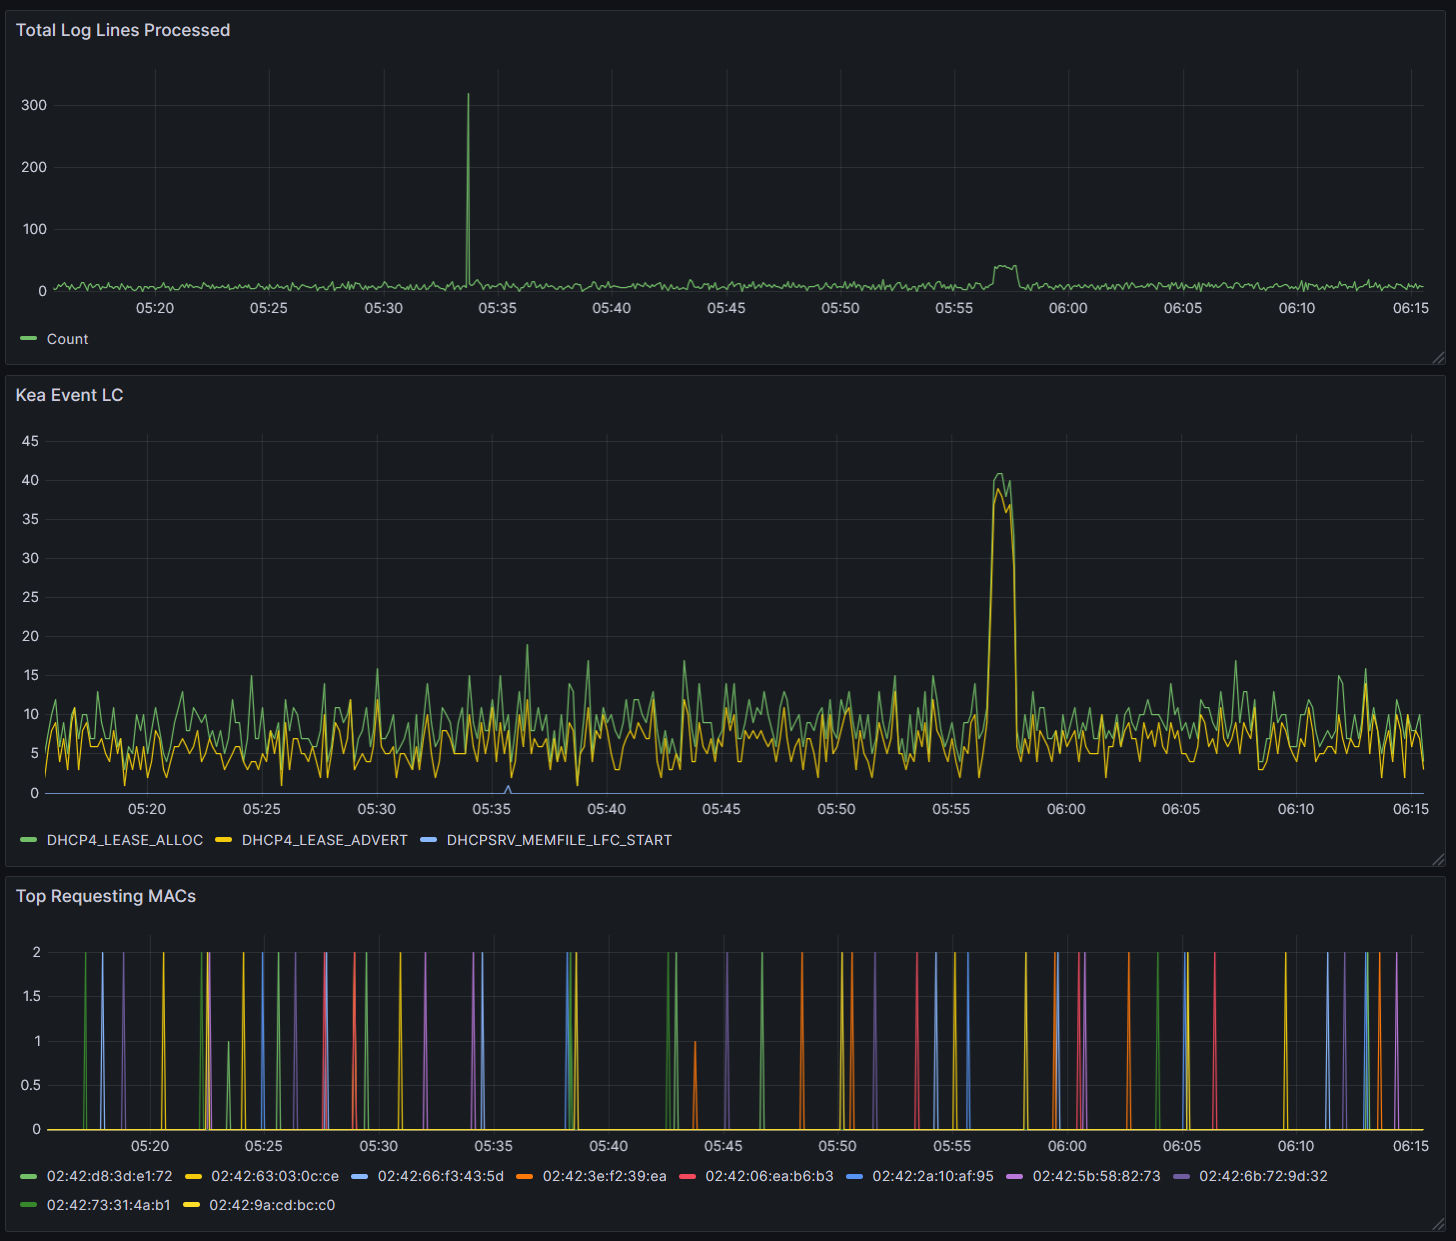
Task: Toggle DHCP4_LEASE_ADVERT legend series
Action: (325, 840)
